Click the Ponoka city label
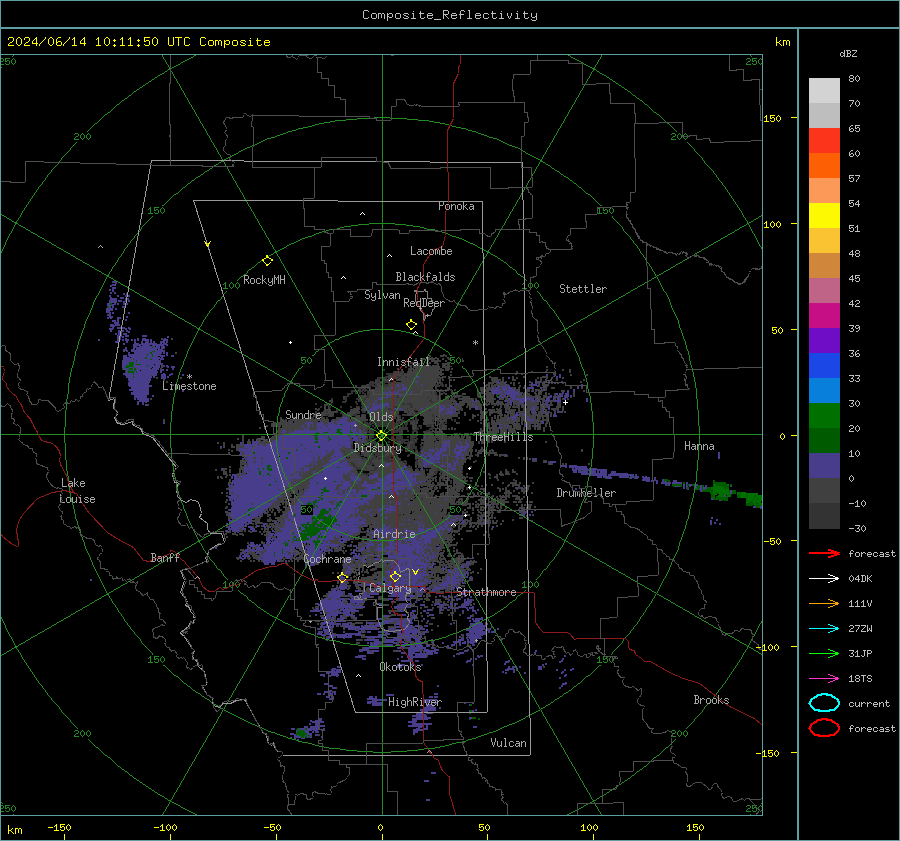This screenshot has width=900, height=841. click(x=456, y=206)
